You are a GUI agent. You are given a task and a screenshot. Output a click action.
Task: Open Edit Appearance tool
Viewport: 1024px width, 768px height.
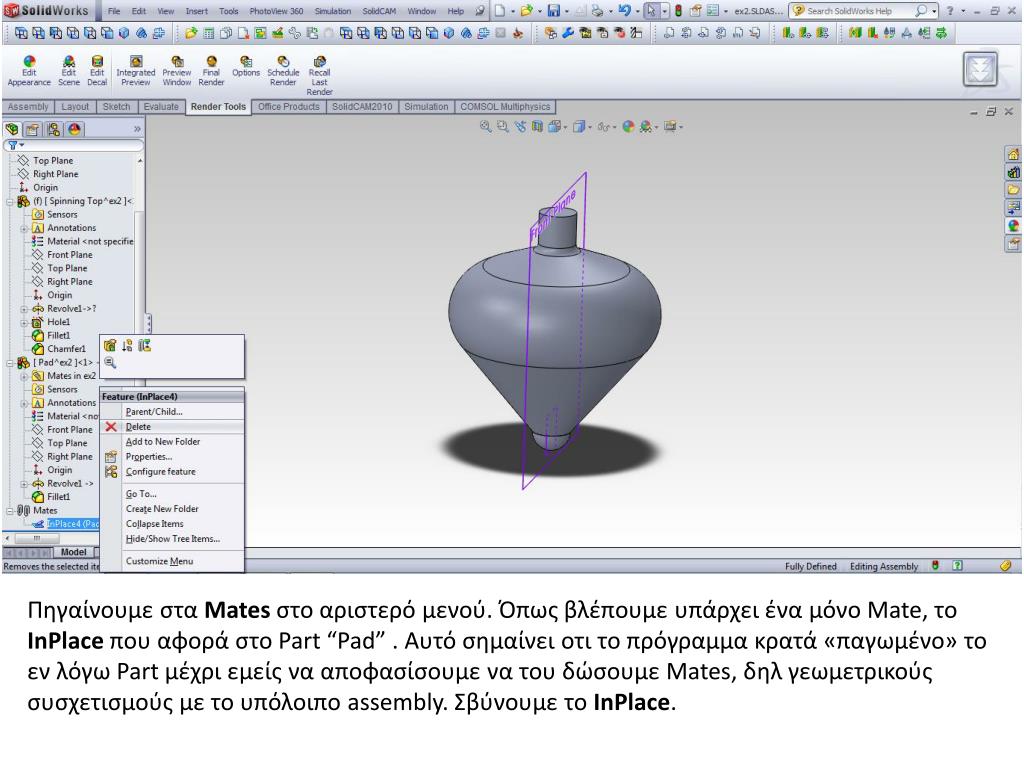pos(29,71)
